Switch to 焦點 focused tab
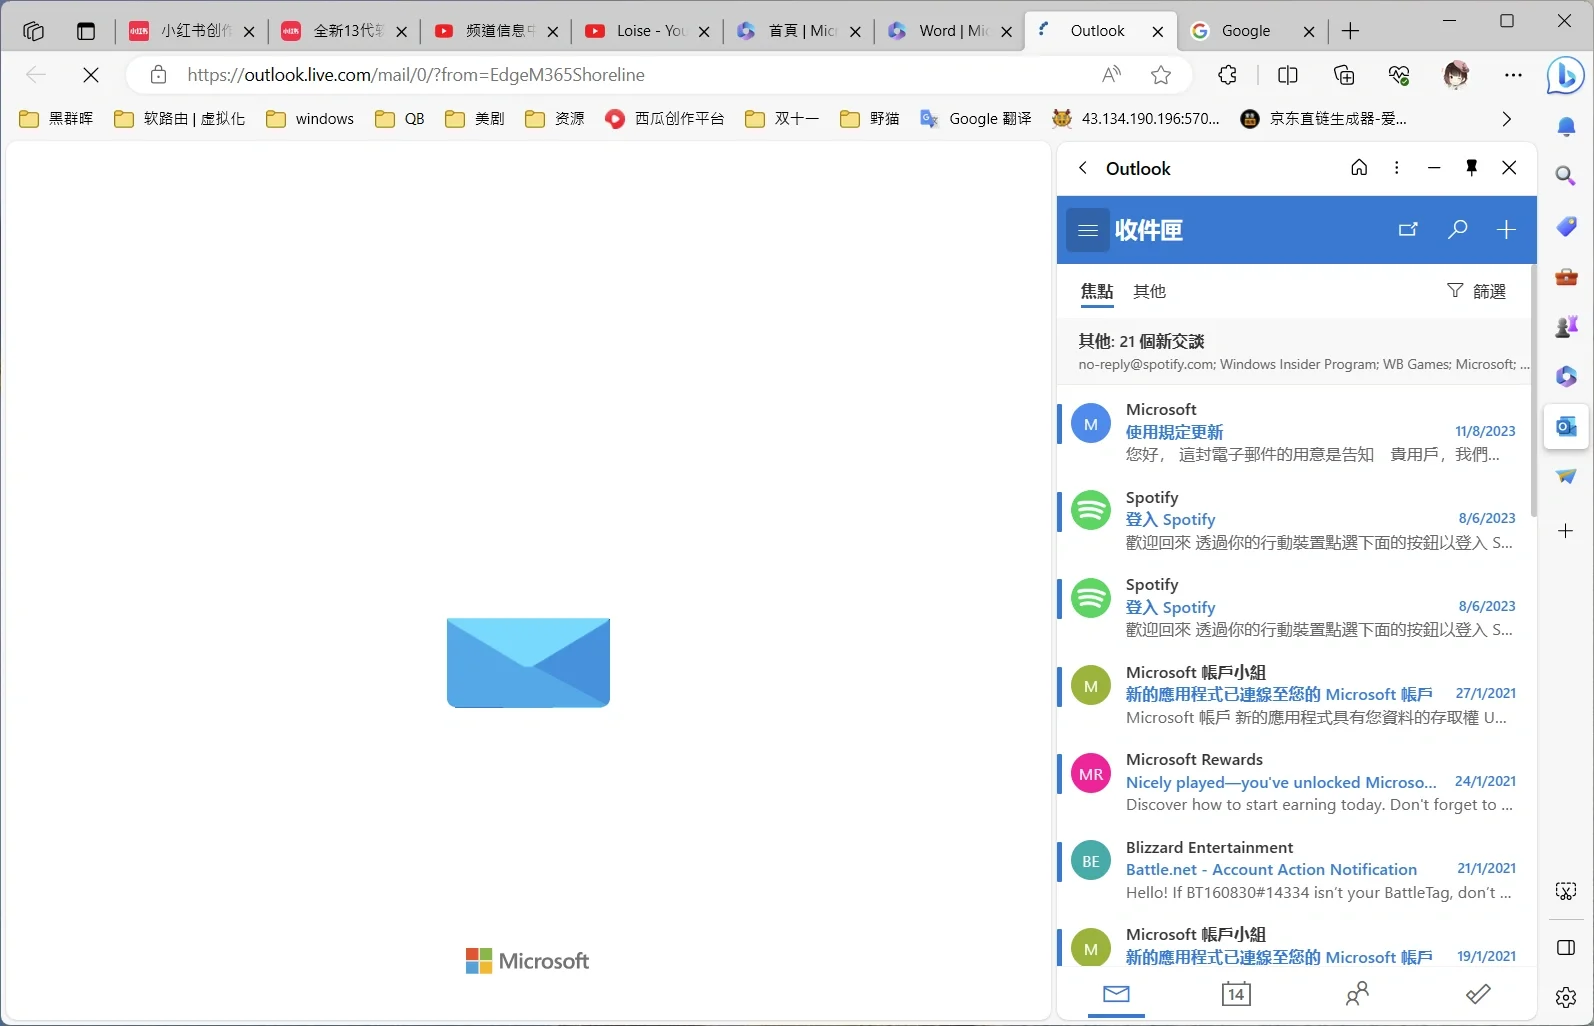The width and height of the screenshot is (1594, 1026). point(1097,291)
